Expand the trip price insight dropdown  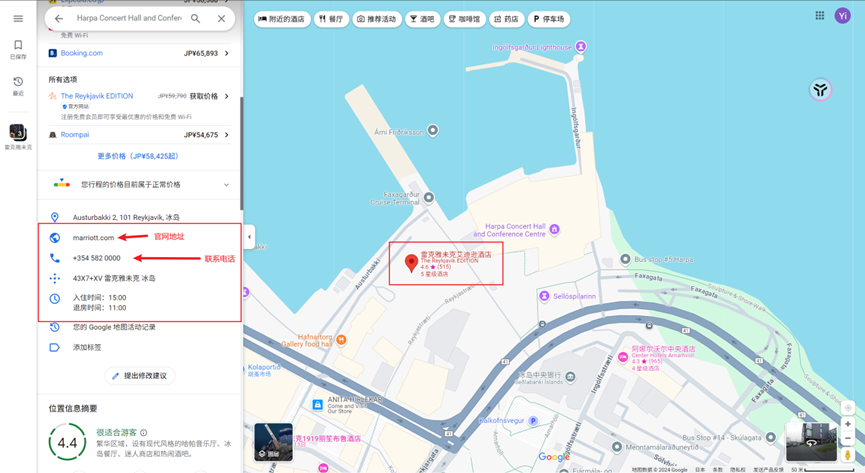(226, 185)
